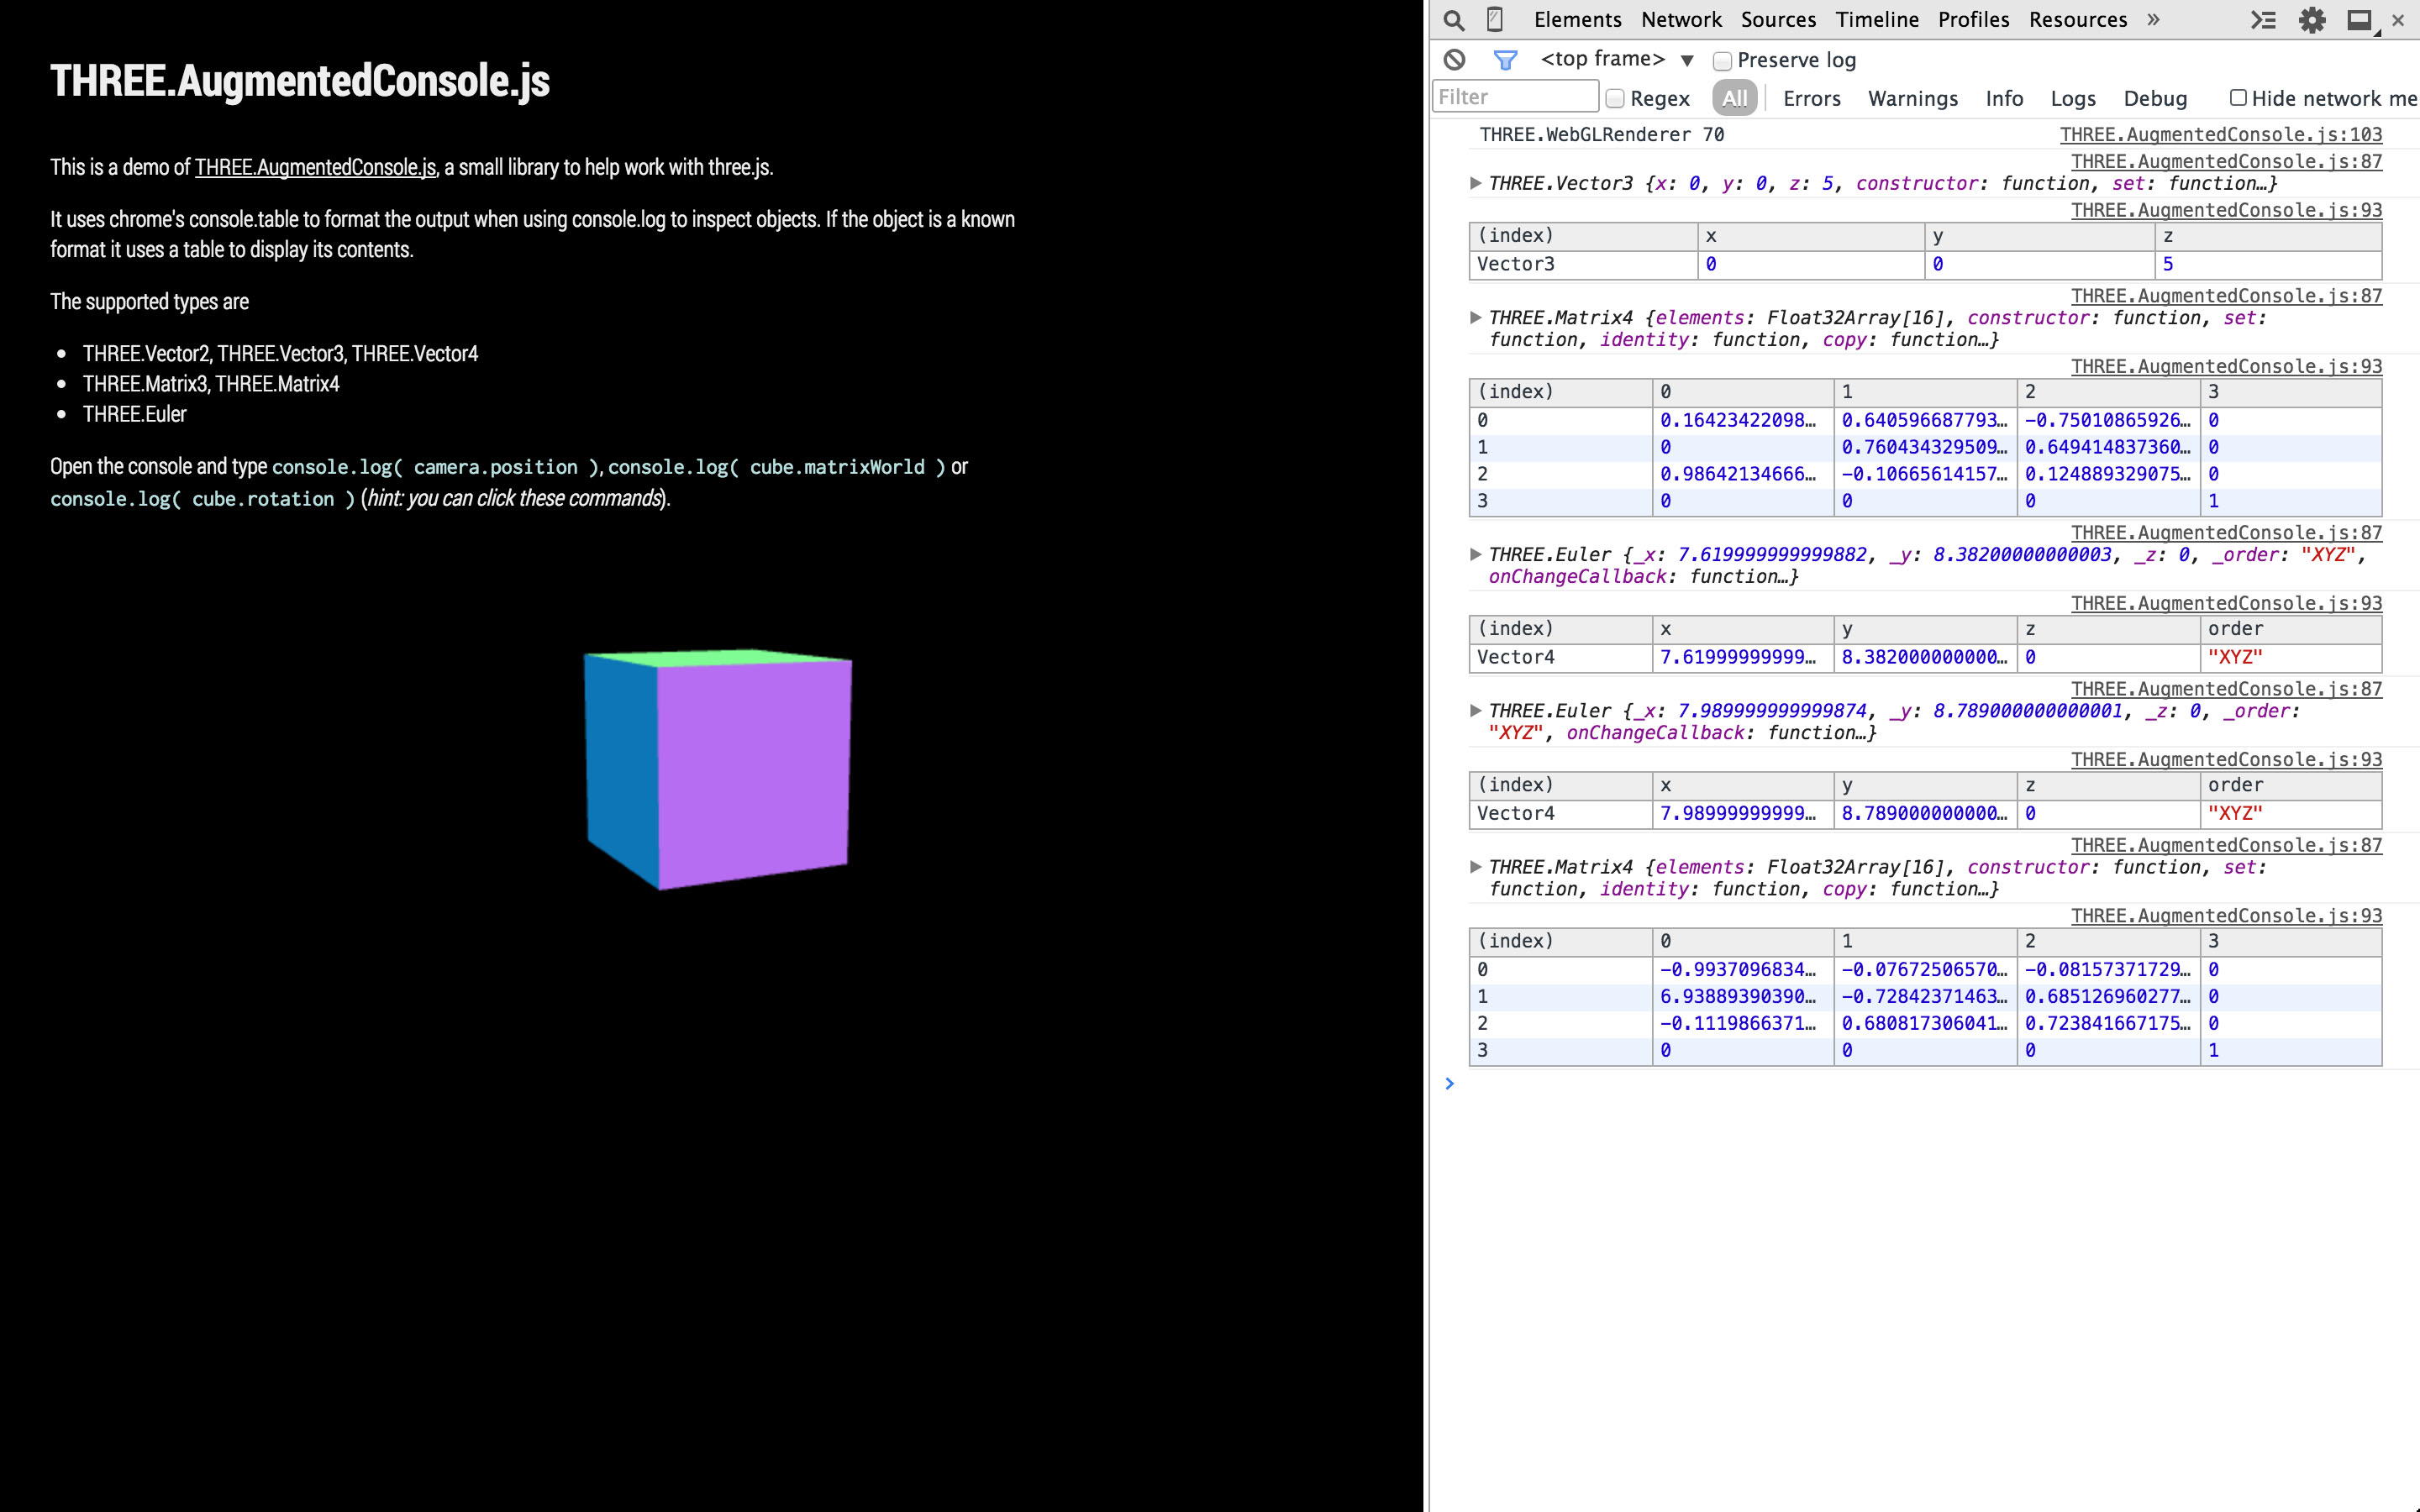2420x1512 pixels.
Task: Check the Regex filter checkbox
Action: (x=1617, y=99)
